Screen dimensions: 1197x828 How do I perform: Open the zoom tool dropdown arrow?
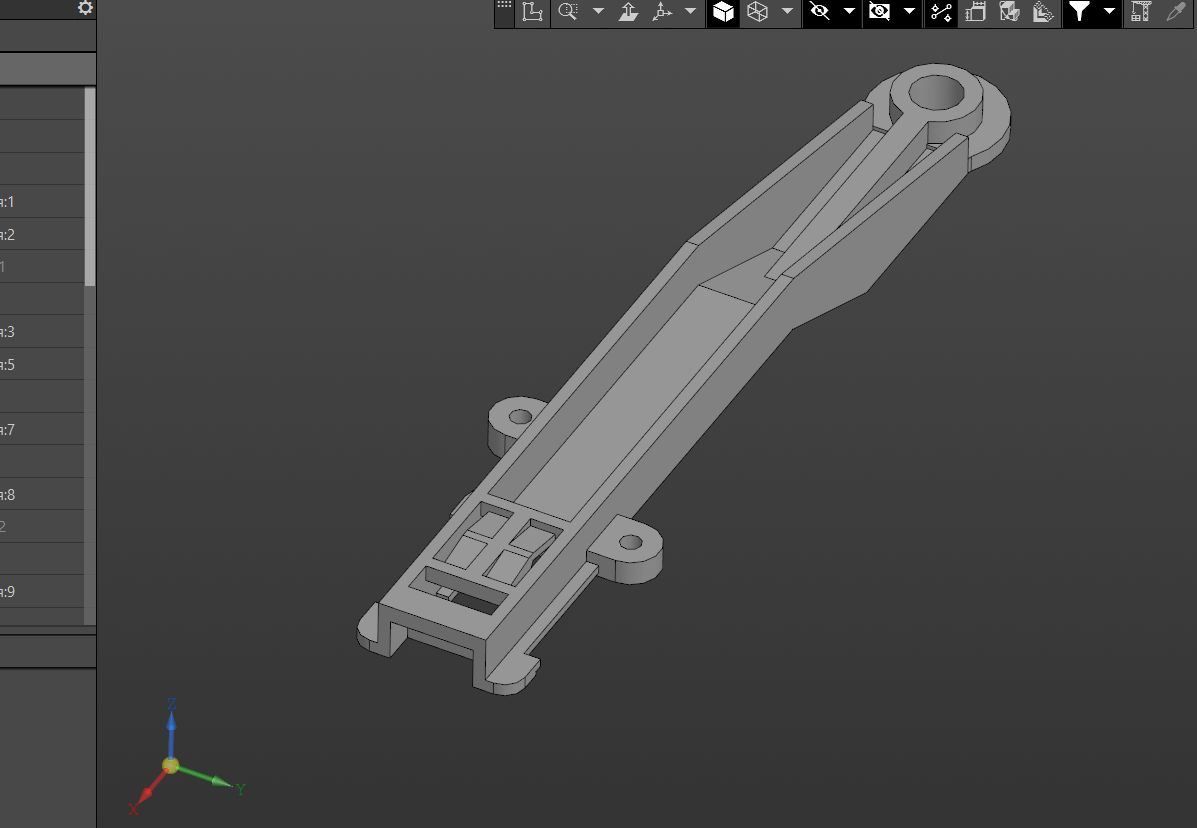598,11
